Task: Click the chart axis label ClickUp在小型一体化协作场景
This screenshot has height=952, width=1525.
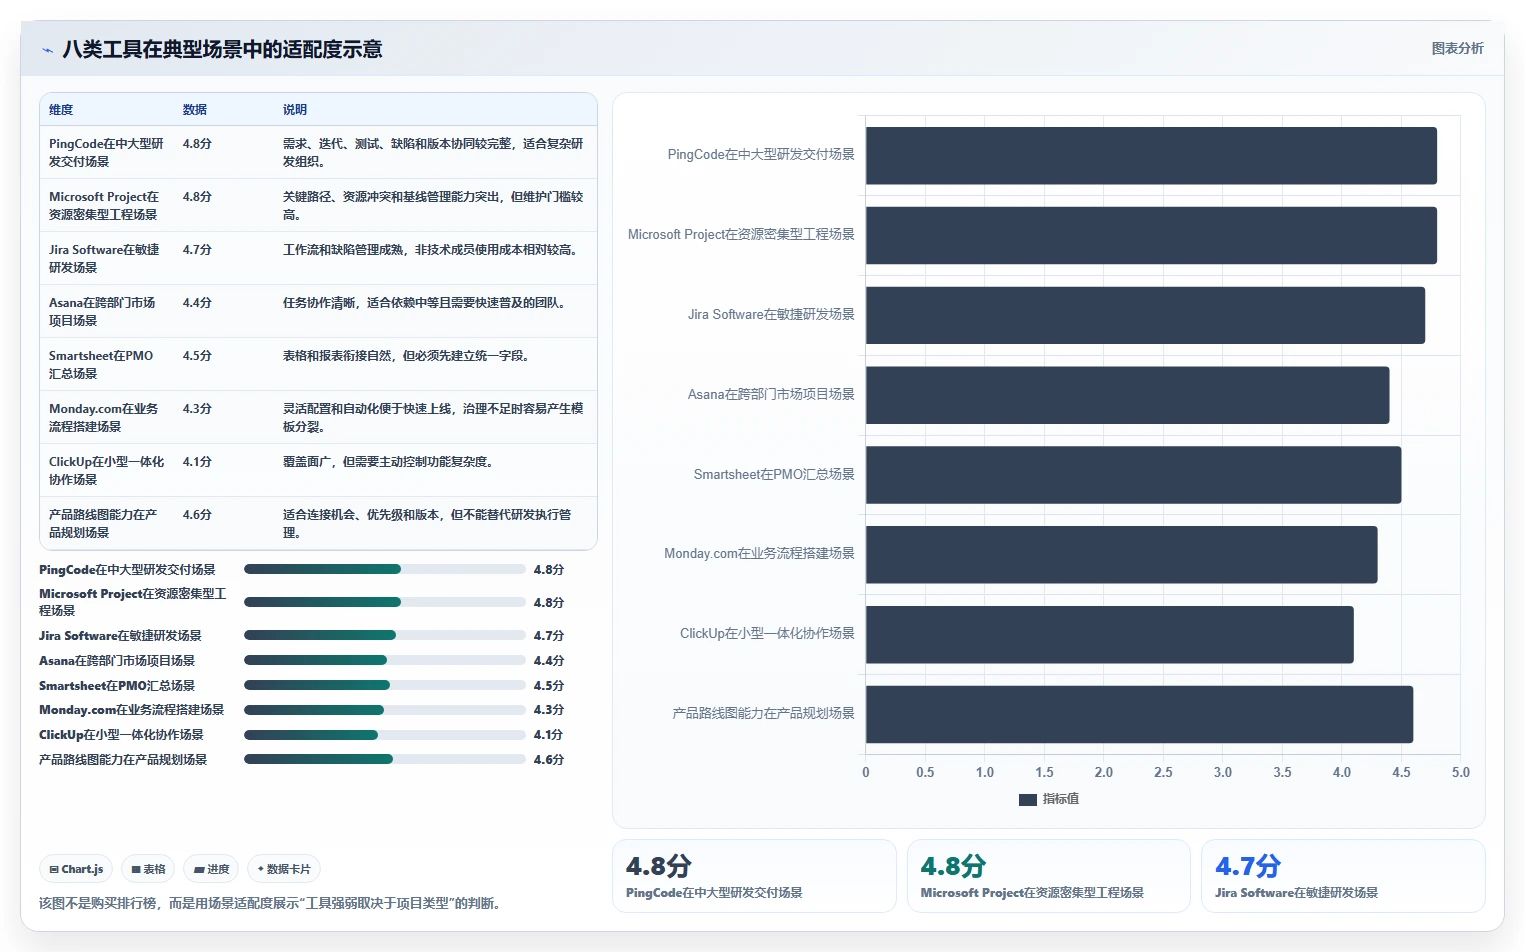Action: (767, 633)
